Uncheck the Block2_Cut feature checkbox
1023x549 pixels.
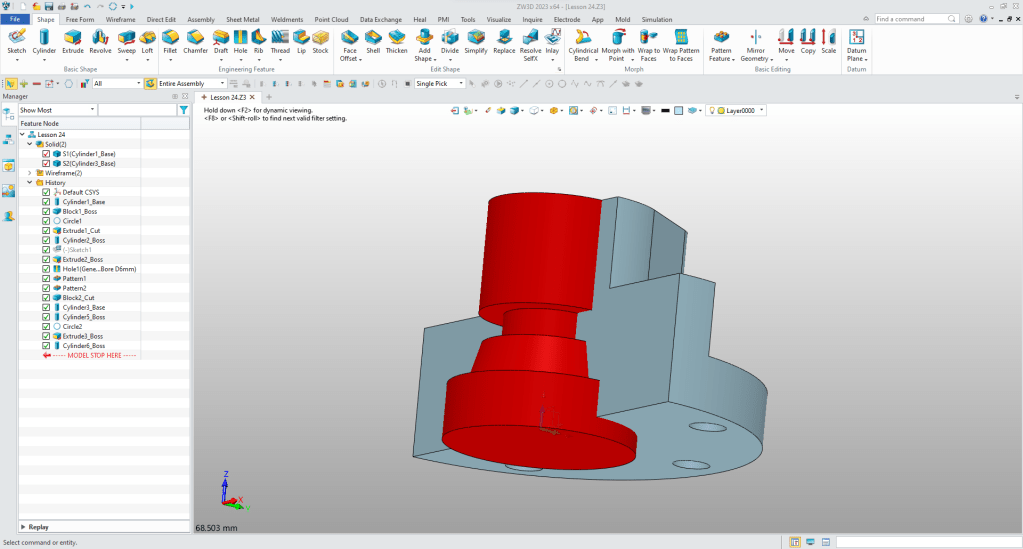tap(46, 298)
